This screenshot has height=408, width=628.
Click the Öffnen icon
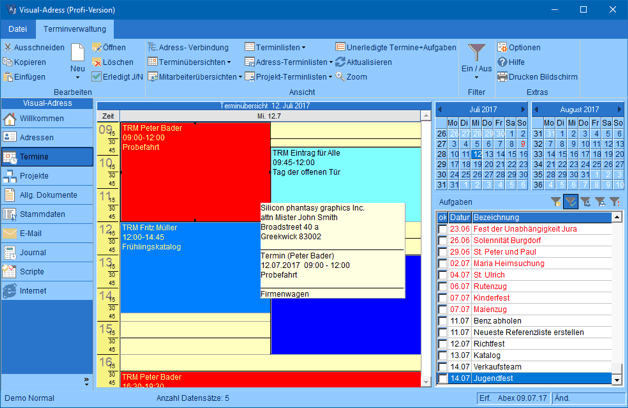(x=97, y=48)
